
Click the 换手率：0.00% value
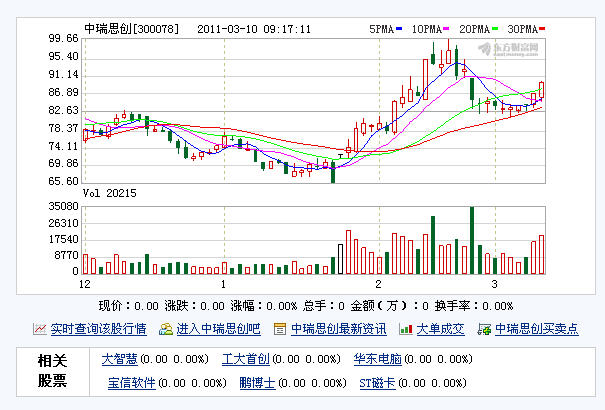point(474,306)
